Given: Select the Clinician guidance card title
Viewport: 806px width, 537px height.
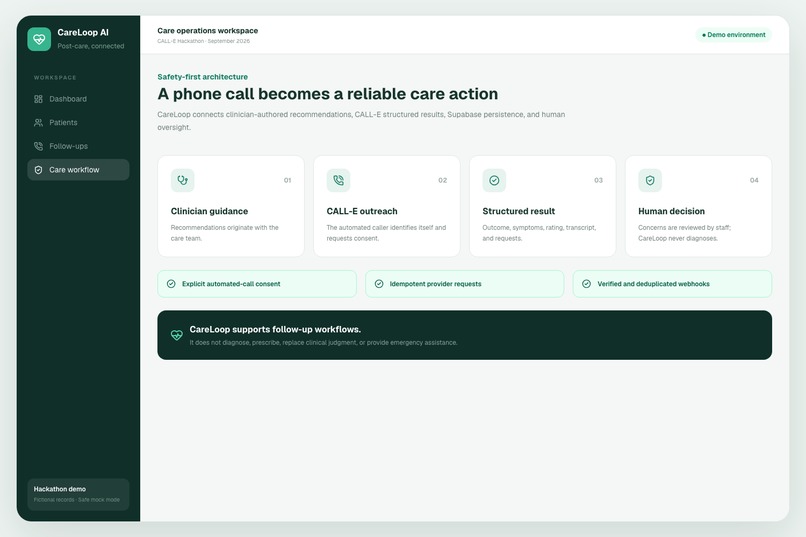Looking at the screenshot, I should coord(209,211).
